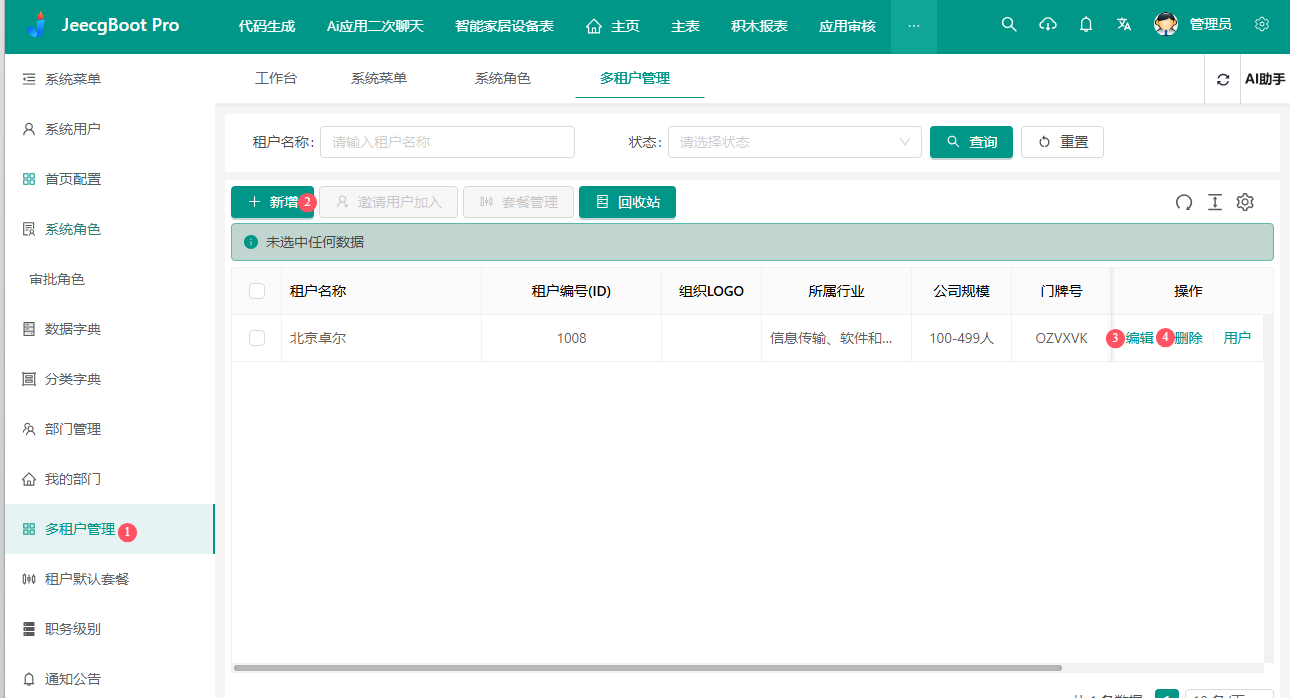The image size is (1290, 698).
Task: Click the cloud download icon in header
Action: coord(1048,24)
